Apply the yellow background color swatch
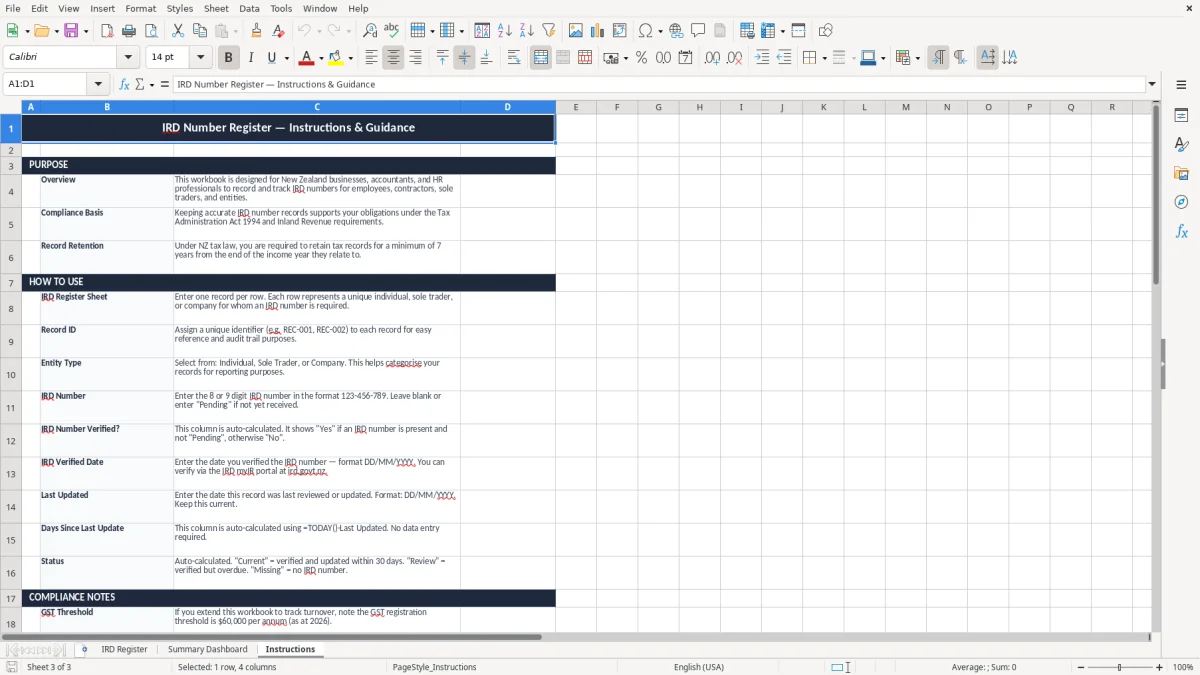The height and width of the screenshot is (675, 1200). click(335, 58)
